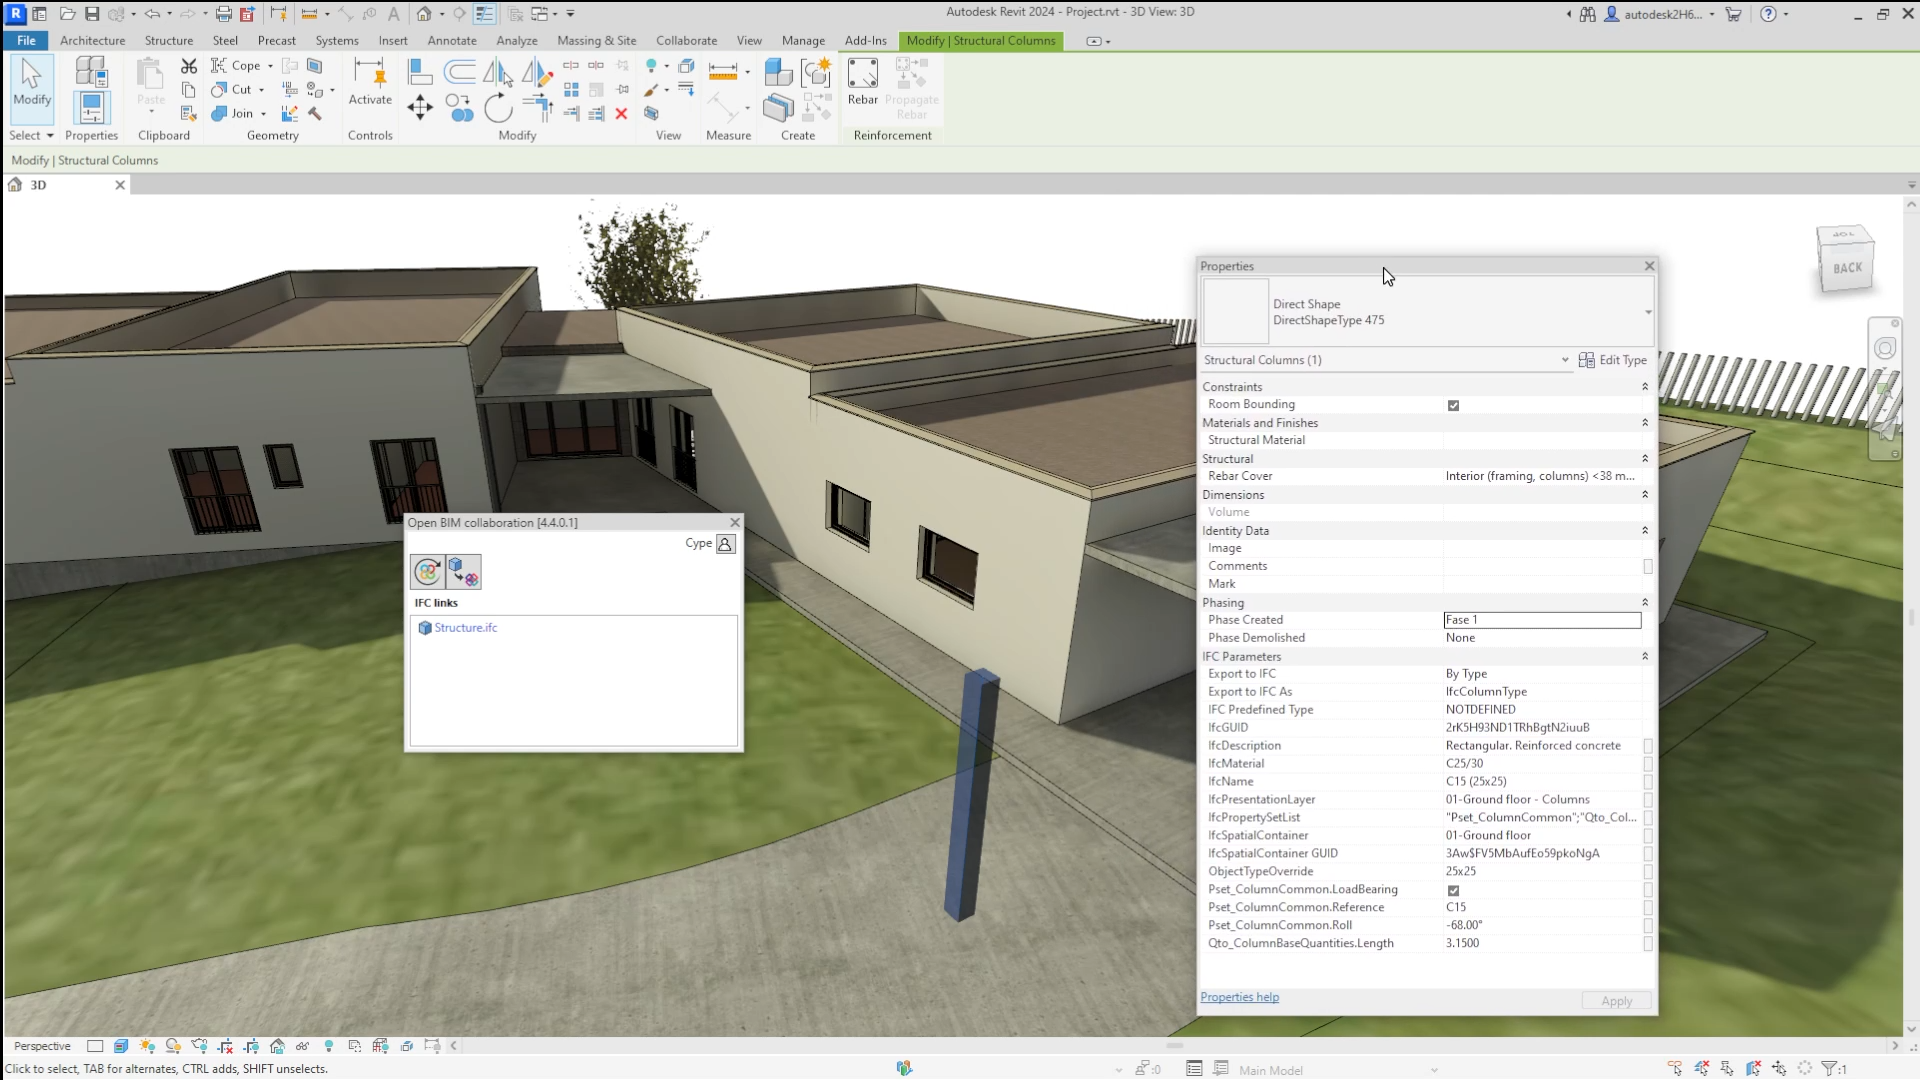Select the Move tool in Modify panel
The height and width of the screenshot is (1080, 1920).
tap(420, 108)
